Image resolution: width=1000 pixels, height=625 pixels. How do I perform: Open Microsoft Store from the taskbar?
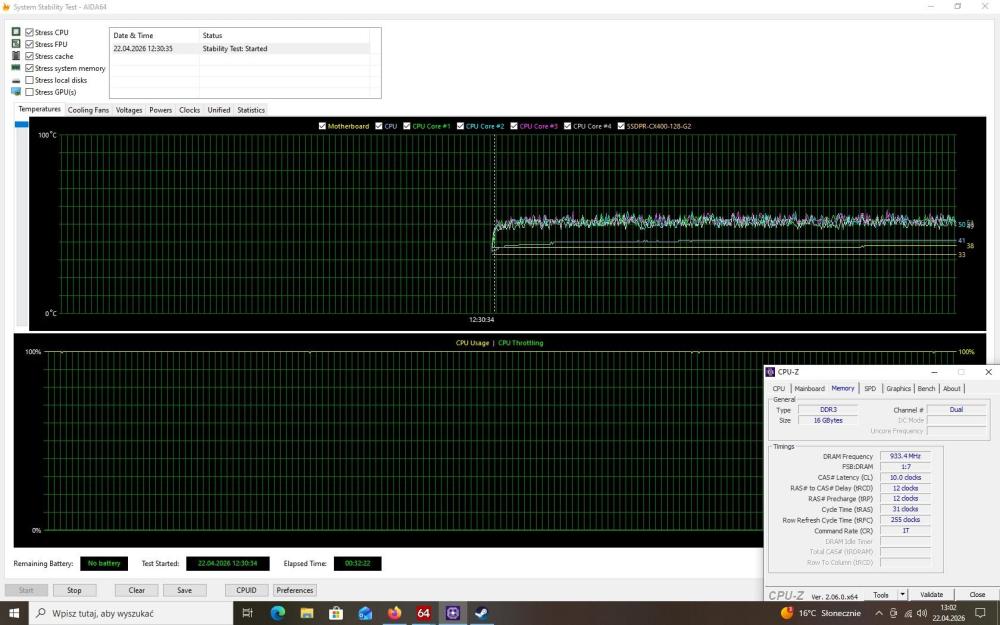click(x=336, y=614)
